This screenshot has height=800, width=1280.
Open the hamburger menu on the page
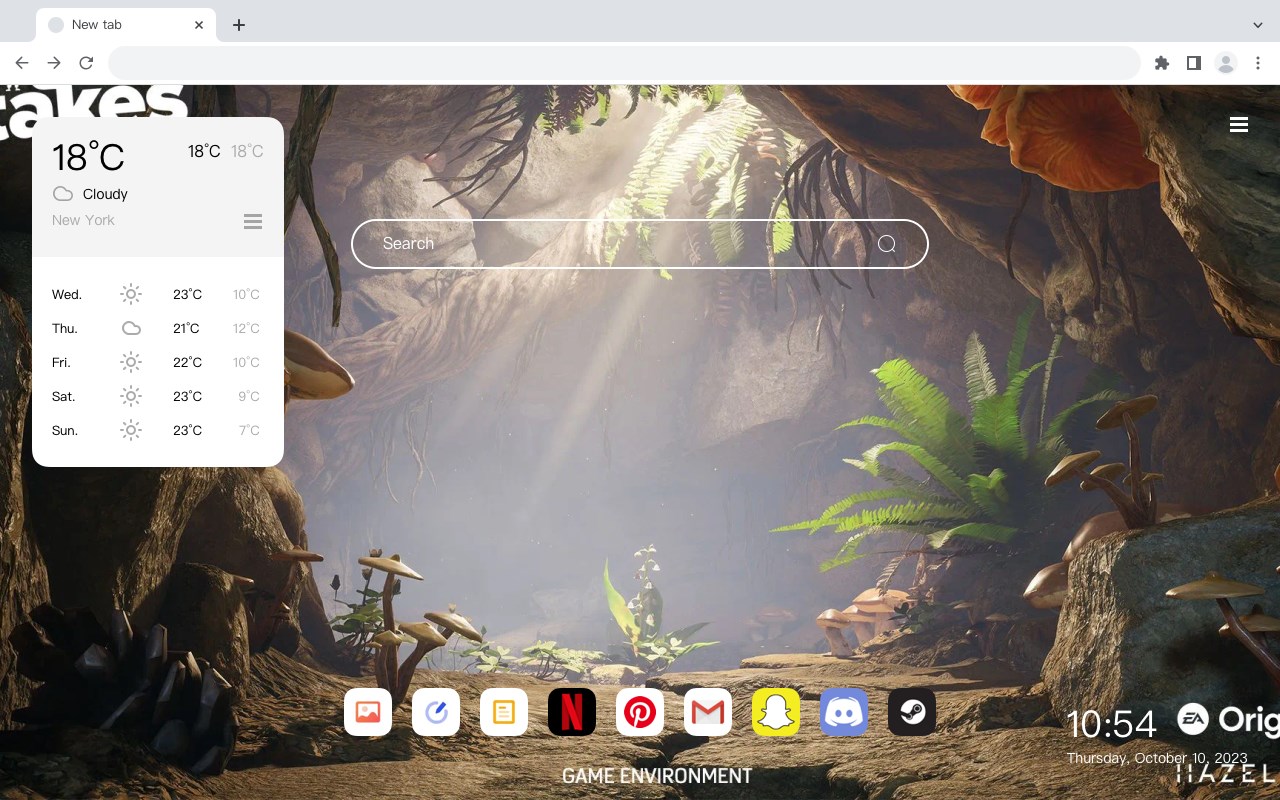tap(1239, 124)
